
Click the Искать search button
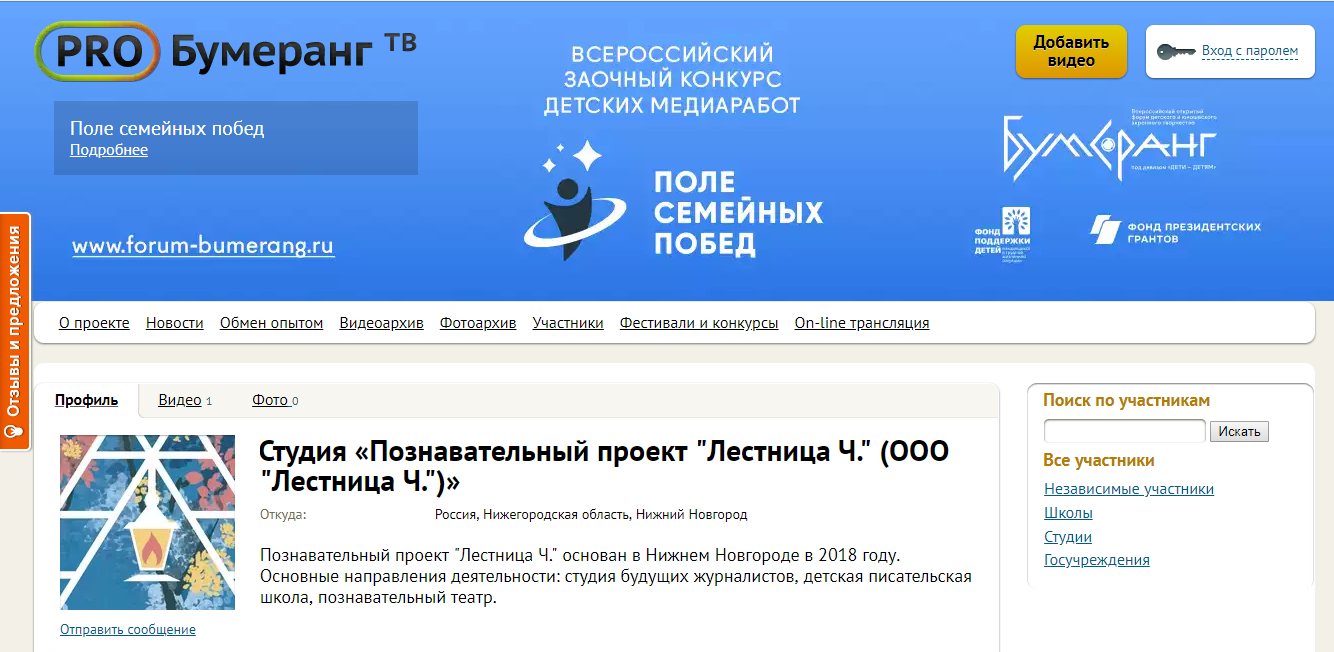(1239, 431)
